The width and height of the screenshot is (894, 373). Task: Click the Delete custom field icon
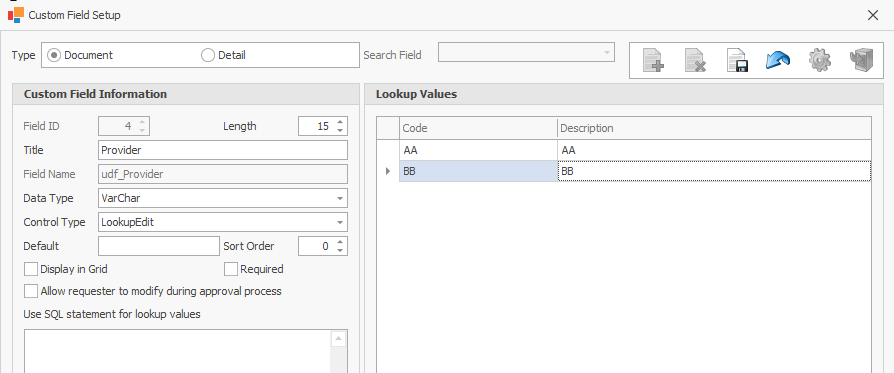(x=695, y=60)
